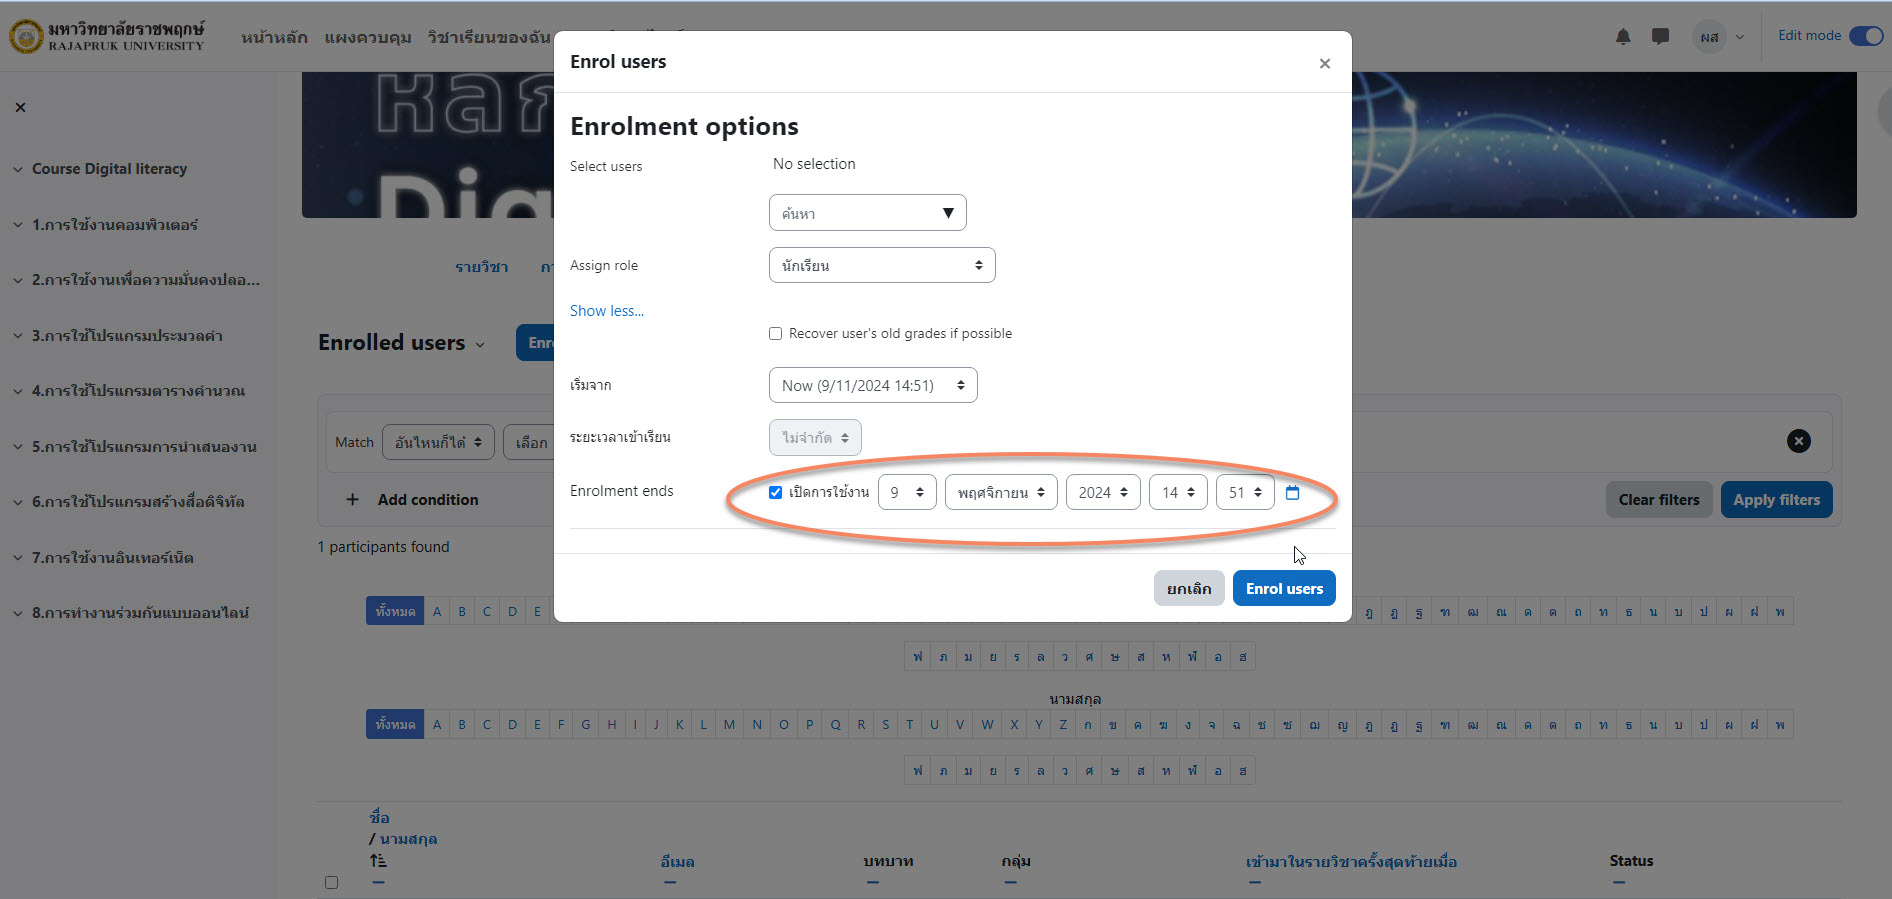The width and height of the screenshot is (1892, 899).
Task: Open หน้าหลัก in the top navigation
Action: (274, 37)
